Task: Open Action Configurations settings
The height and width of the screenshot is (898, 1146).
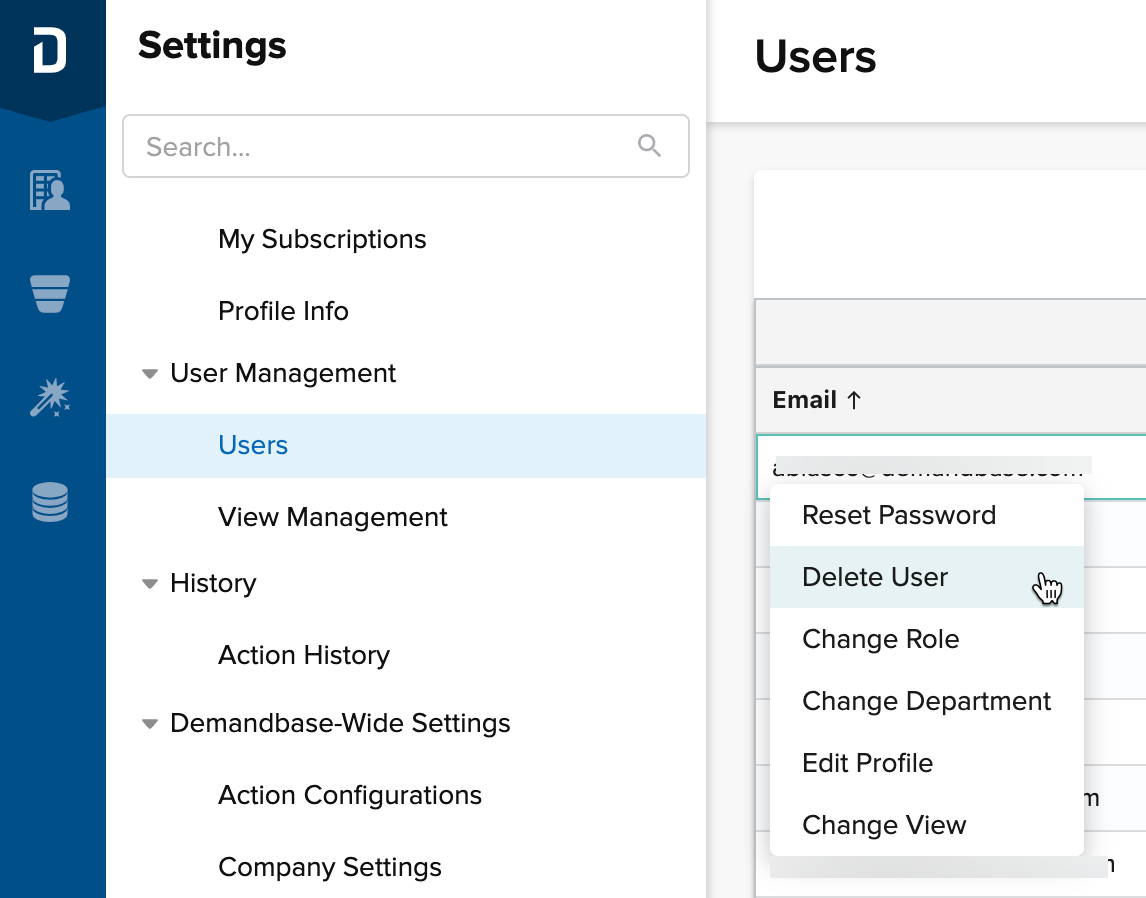Action: pos(350,795)
